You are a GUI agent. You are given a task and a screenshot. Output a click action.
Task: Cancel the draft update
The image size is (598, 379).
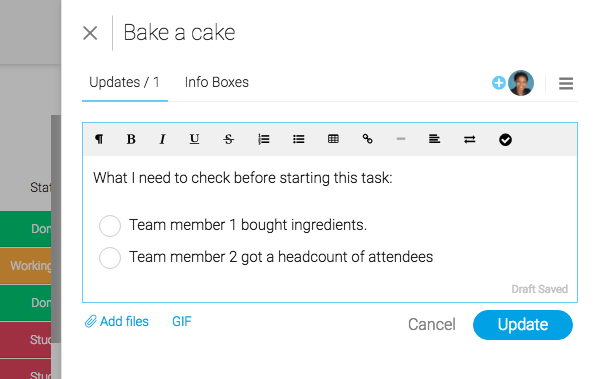point(432,325)
